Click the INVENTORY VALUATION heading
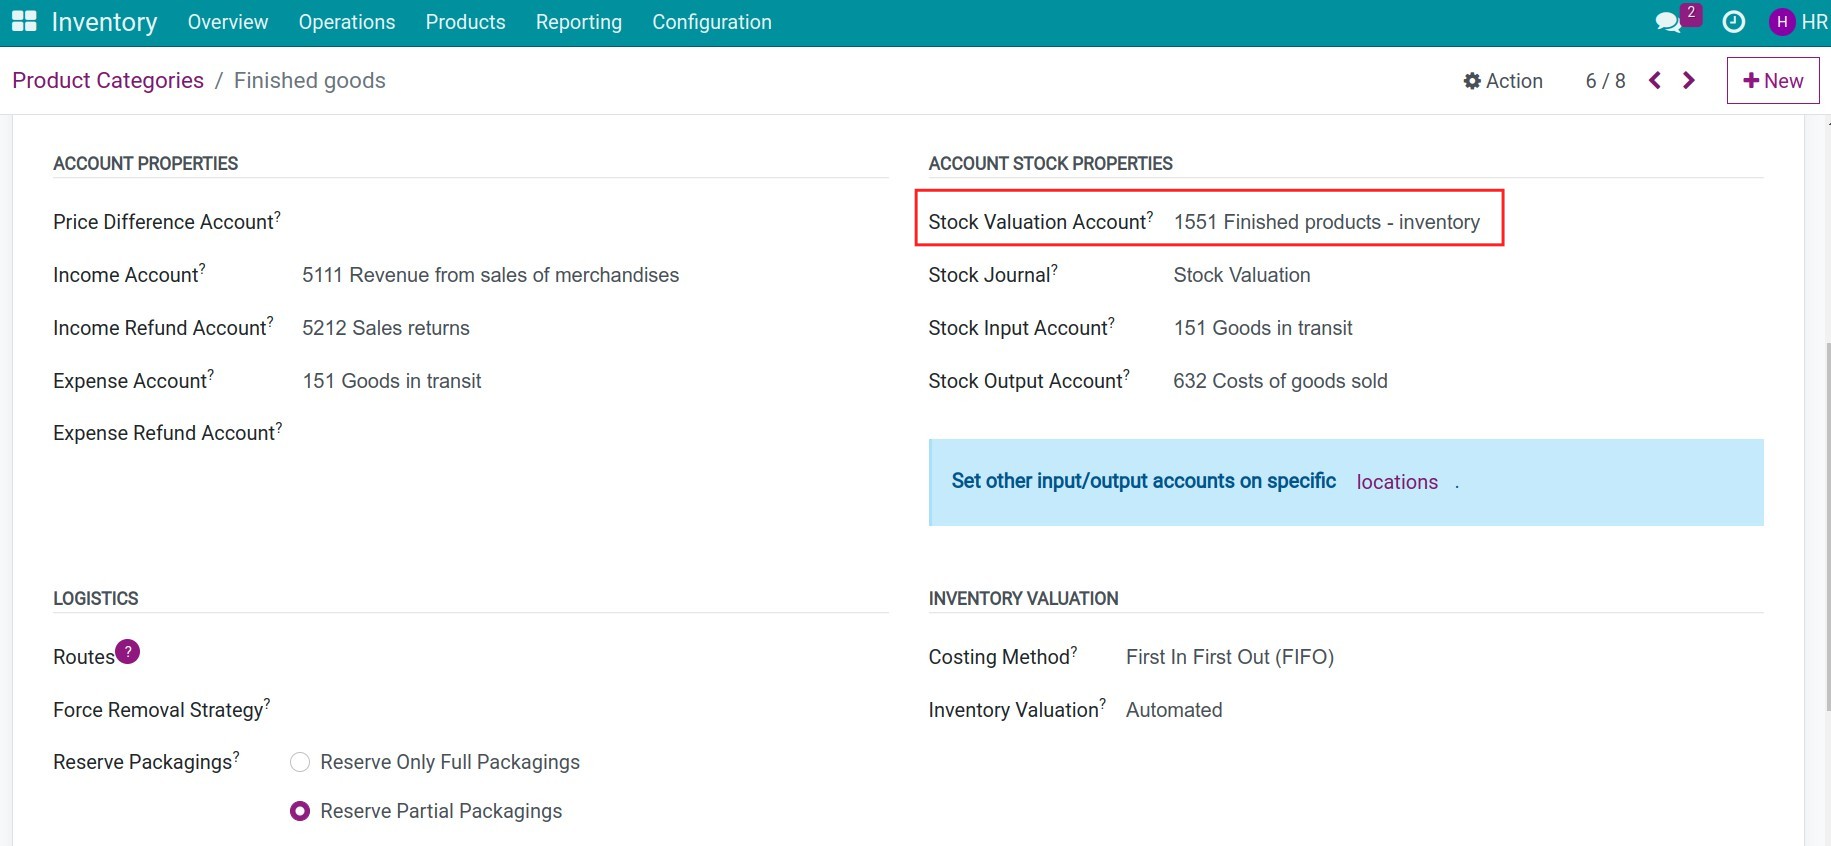The height and width of the screenshot is (846, 1831). coord(1024,599)
